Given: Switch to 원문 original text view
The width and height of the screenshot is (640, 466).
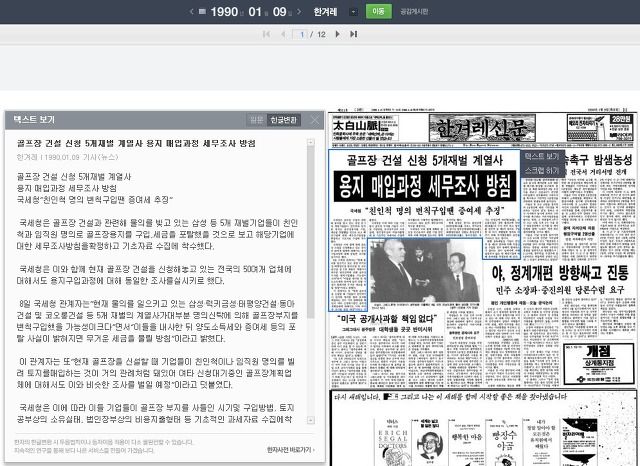Looking at the screenshot, I should 257,120.
